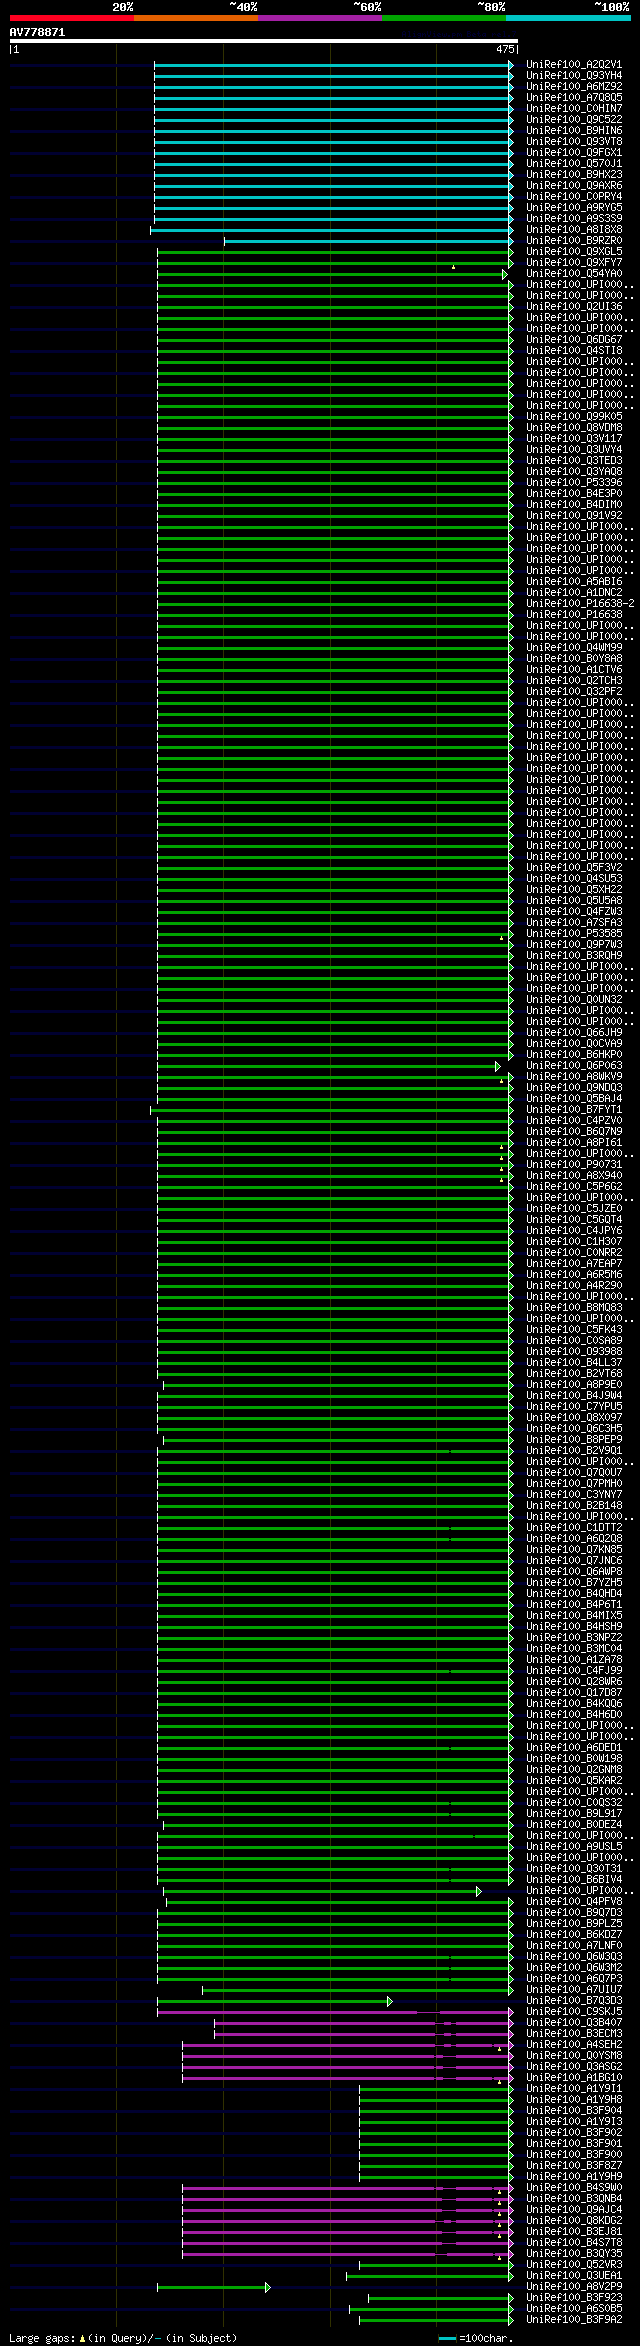Click the label UniRef100_C1DTT2
640x2346 pixels.
[x=574, y=1527]
